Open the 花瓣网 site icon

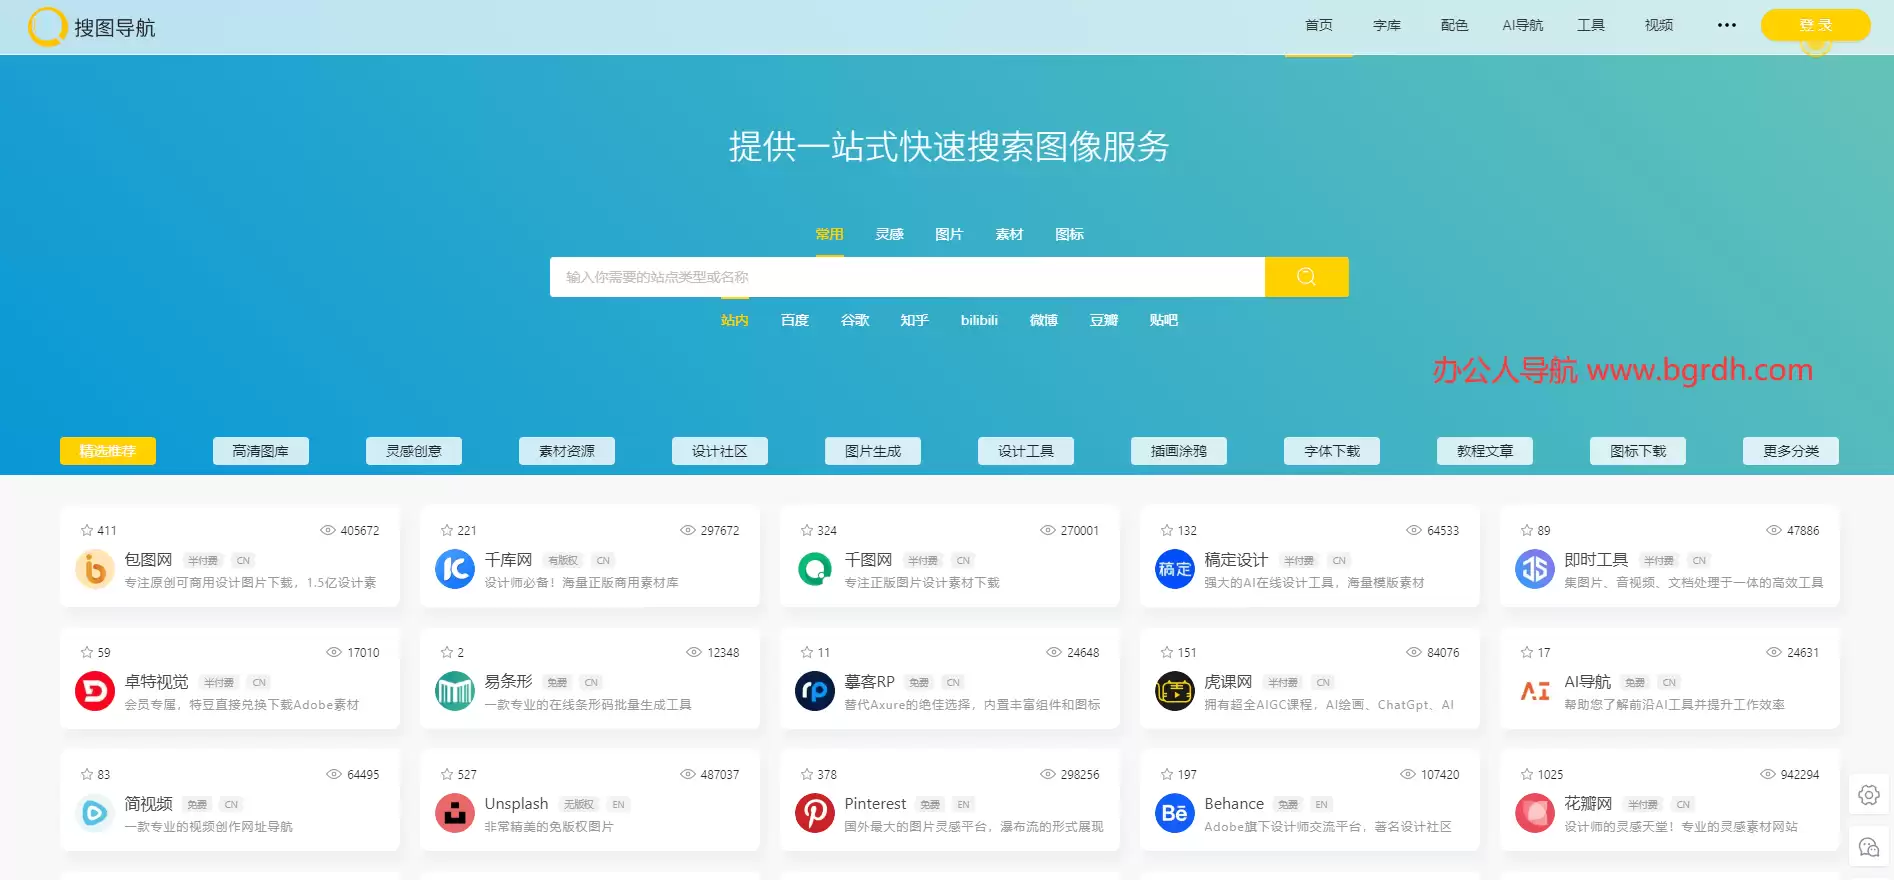(1535, 814)
